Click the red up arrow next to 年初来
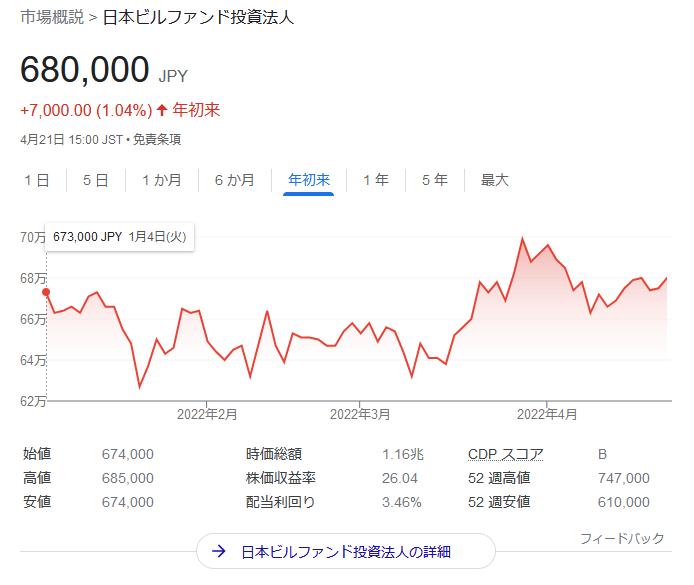Viewport: 694px width, 585px height. [x=162, y=110]
